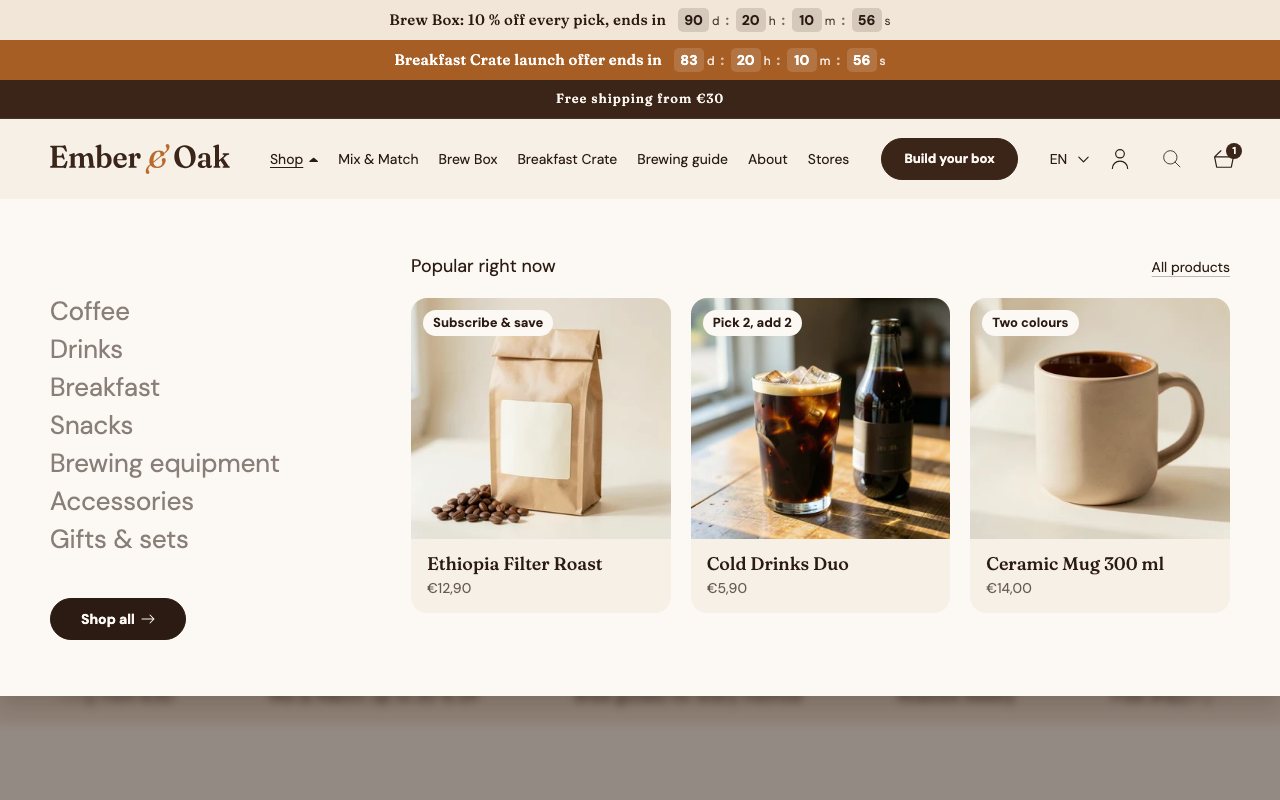
Task: Open the shopping basket icon
Action: (1226, 157)
